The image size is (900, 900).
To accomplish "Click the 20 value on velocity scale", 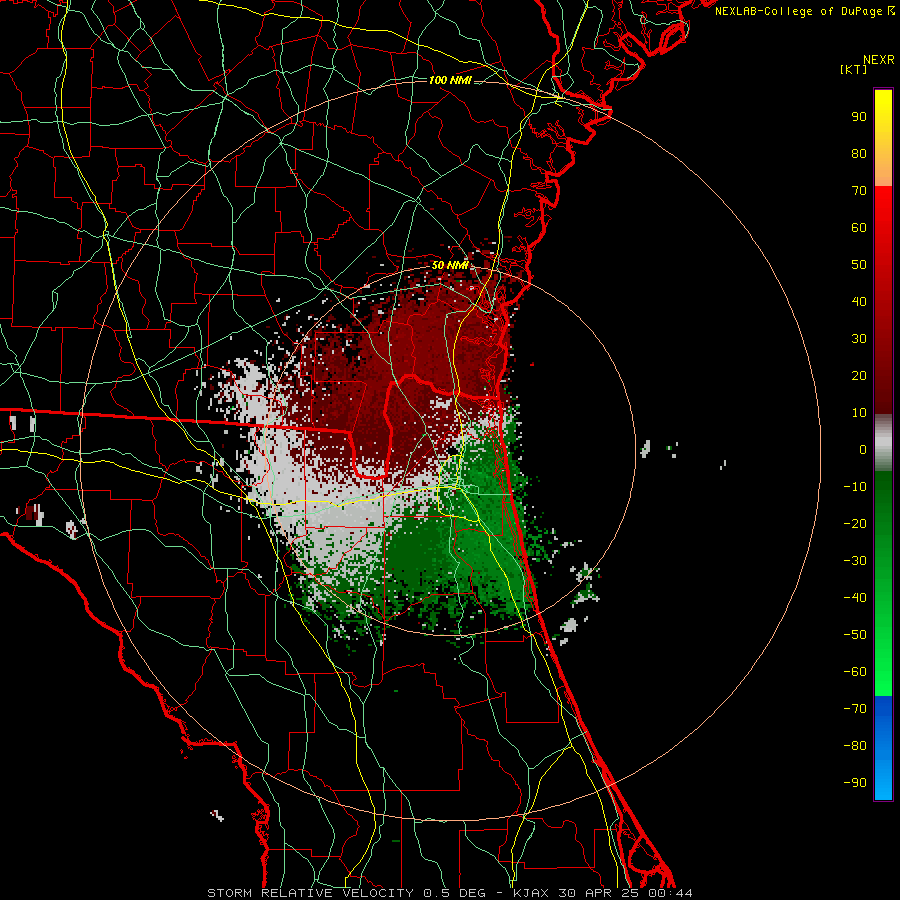I will tap(859, 375).
